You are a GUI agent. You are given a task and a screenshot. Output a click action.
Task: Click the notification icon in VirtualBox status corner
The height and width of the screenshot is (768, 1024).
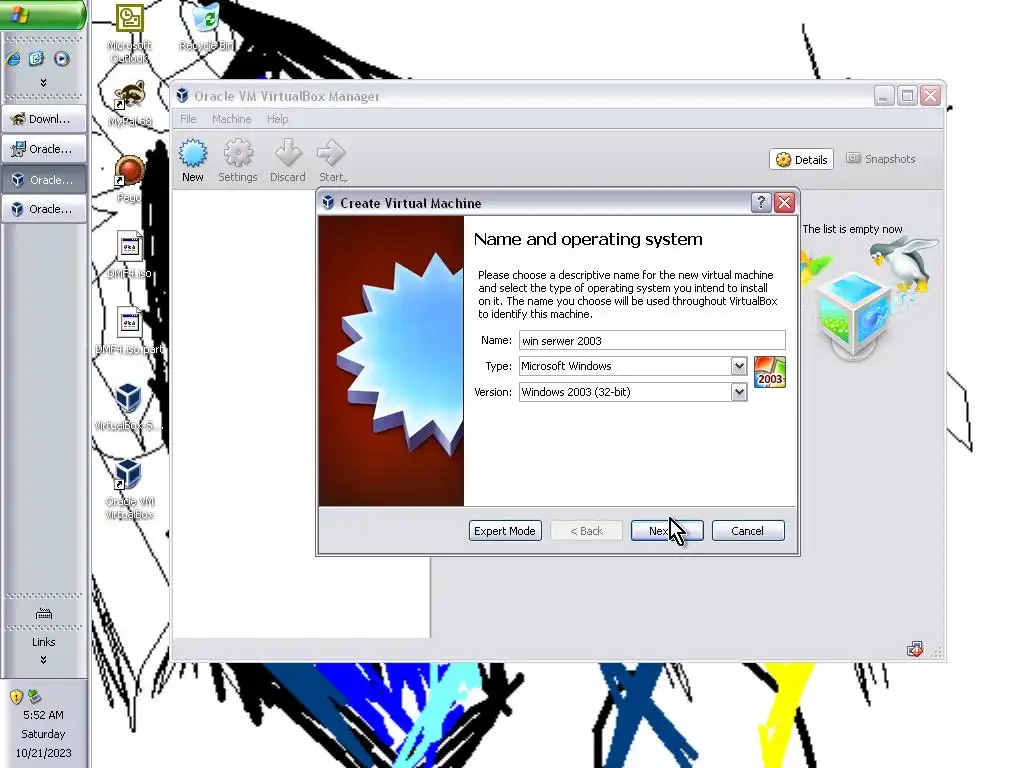point(915,649)
